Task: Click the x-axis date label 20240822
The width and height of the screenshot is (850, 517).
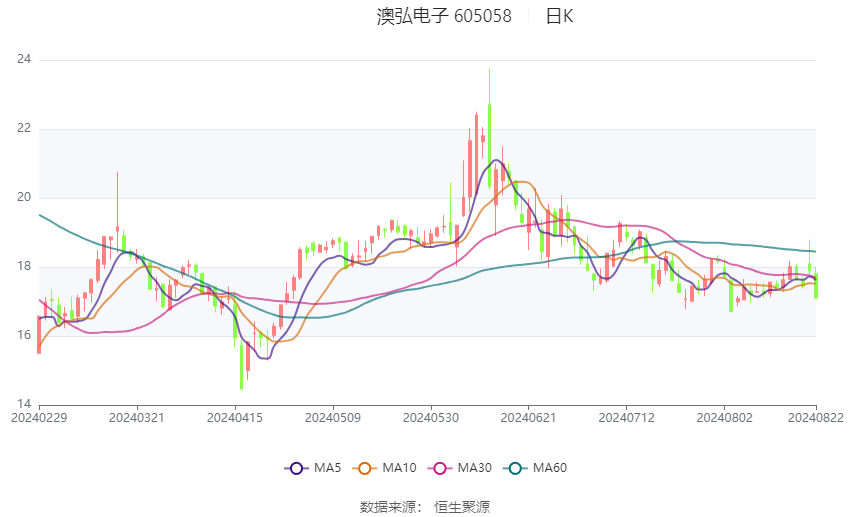Action: tap(816, 418)
